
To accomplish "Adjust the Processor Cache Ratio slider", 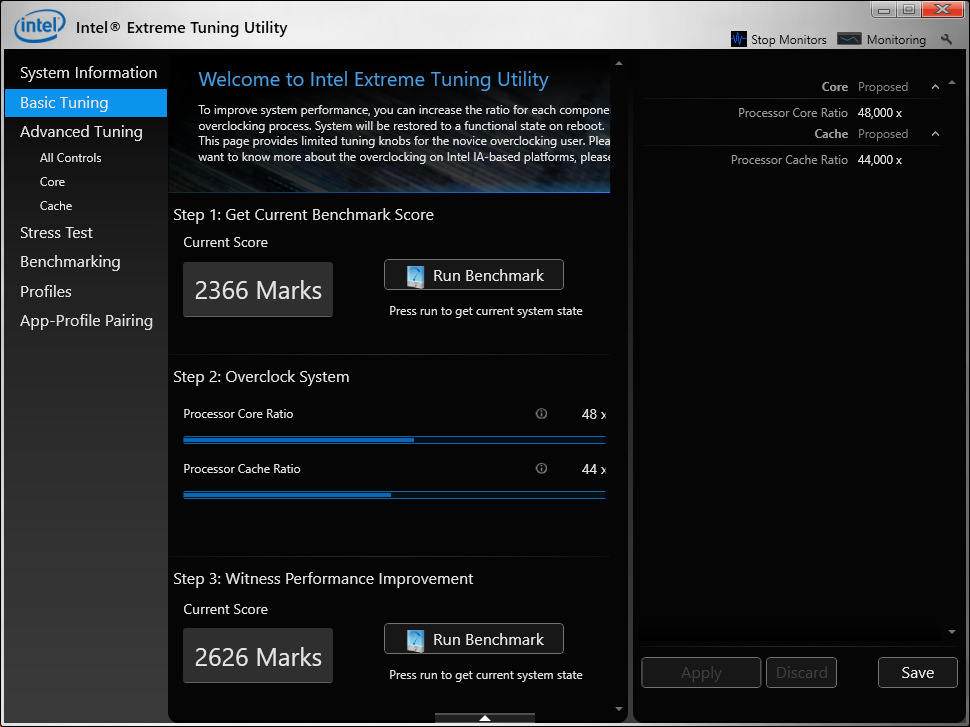I will point(394,495).
